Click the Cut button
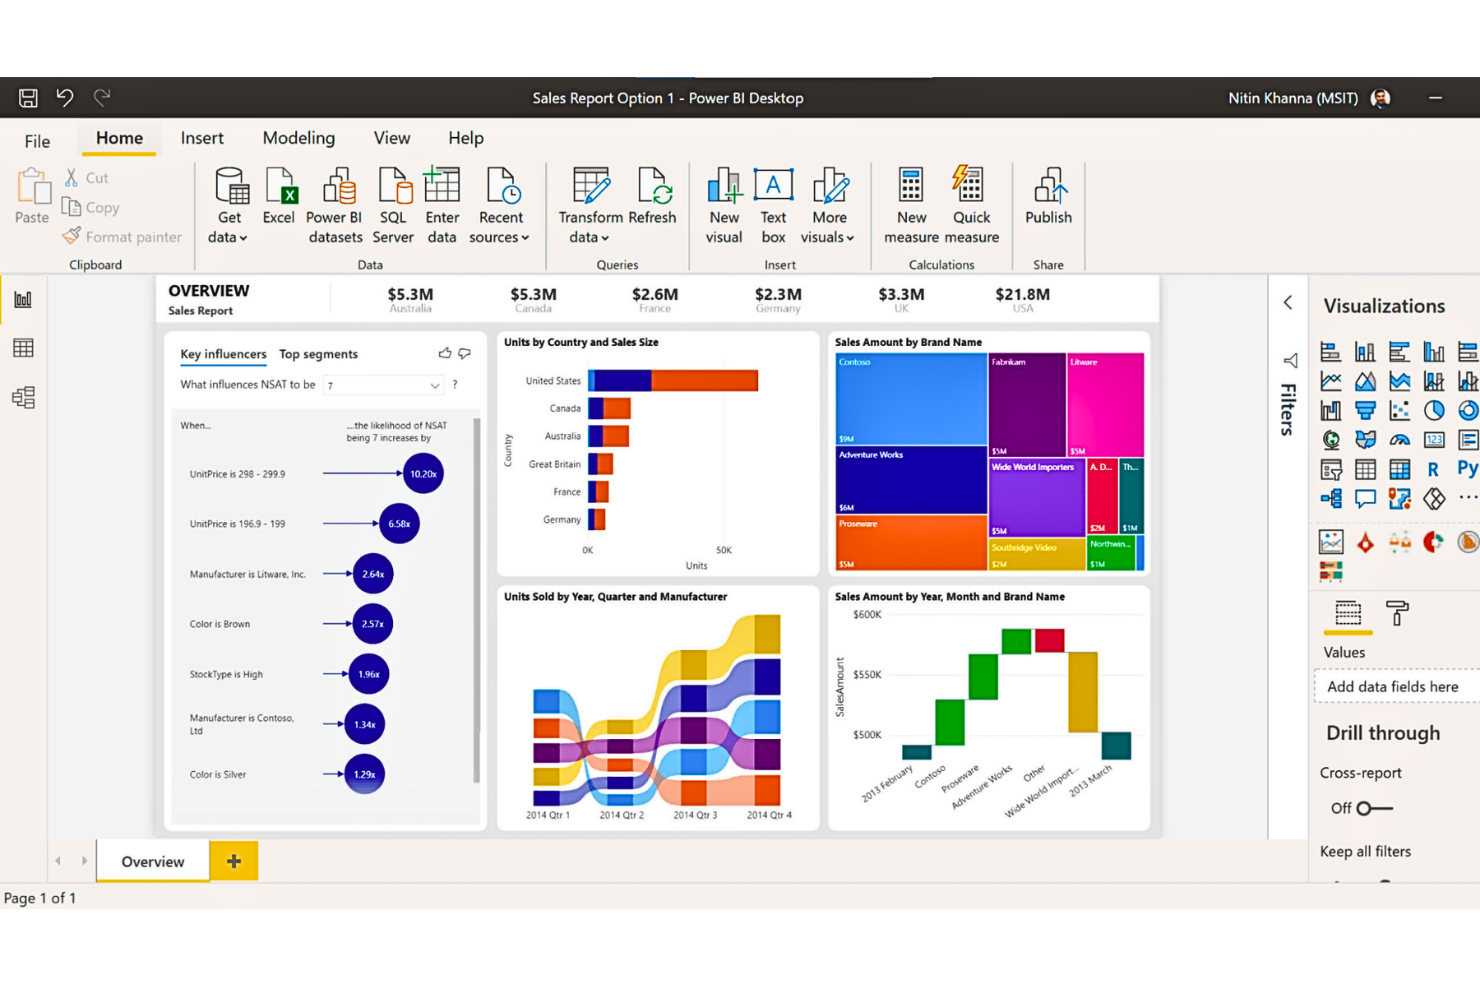 click(x=86, y=178)
